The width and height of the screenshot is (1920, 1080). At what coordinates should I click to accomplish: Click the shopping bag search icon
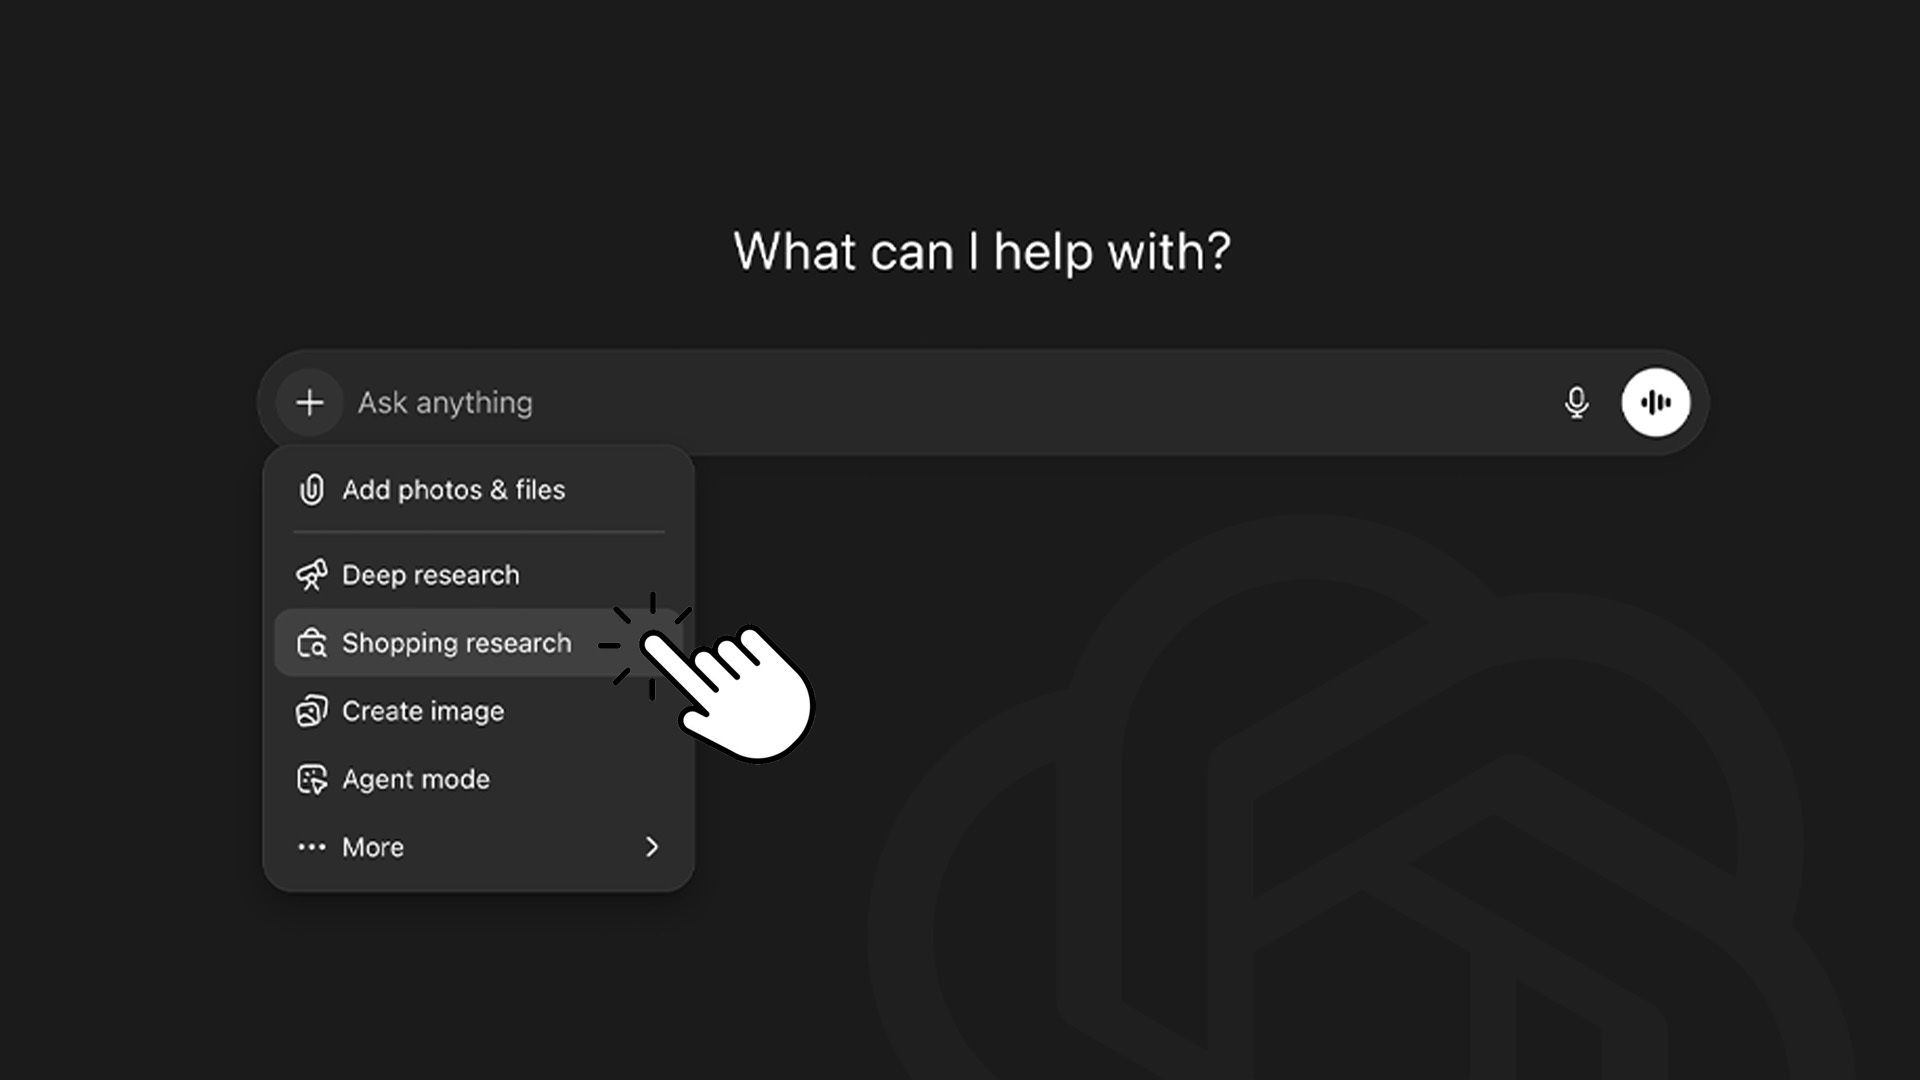point(312,643)
